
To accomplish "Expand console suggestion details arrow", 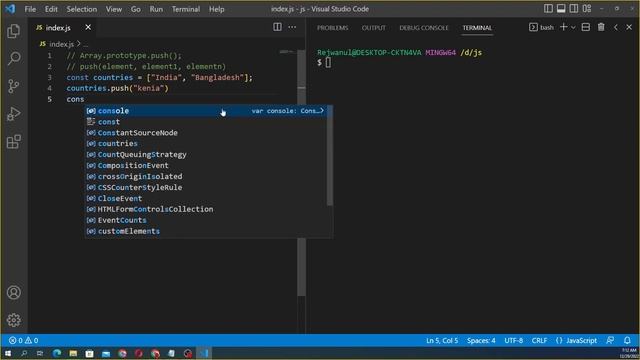I will click(x=322, y=111).
